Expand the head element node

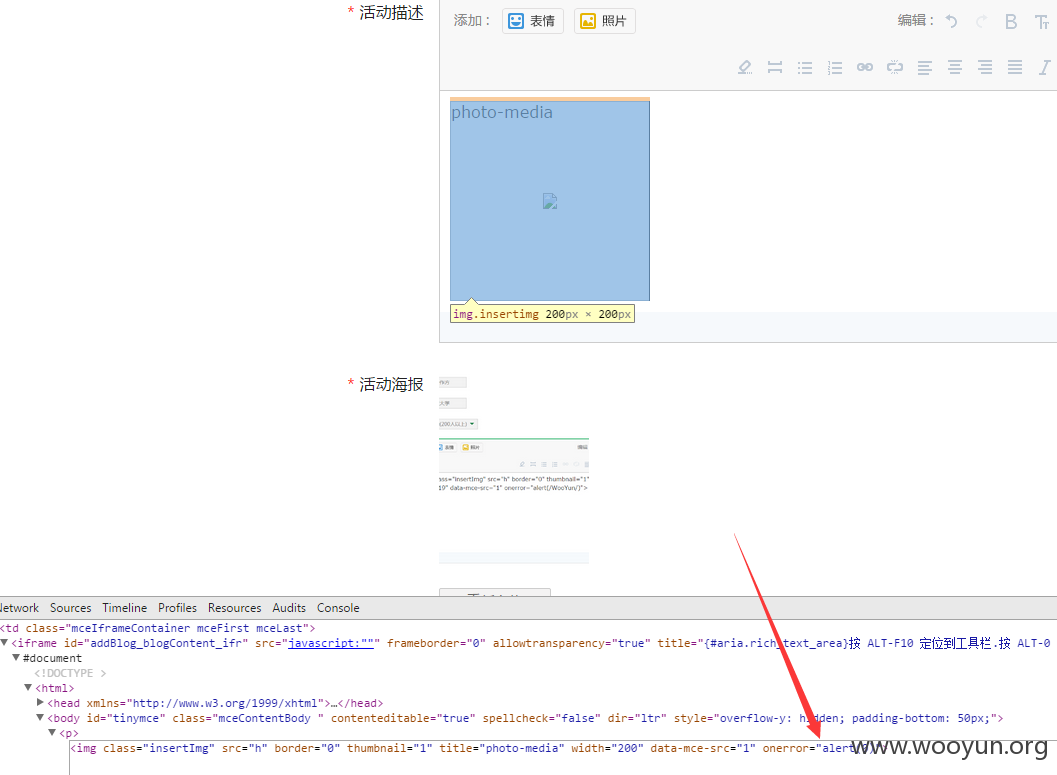tap(40, 702)
